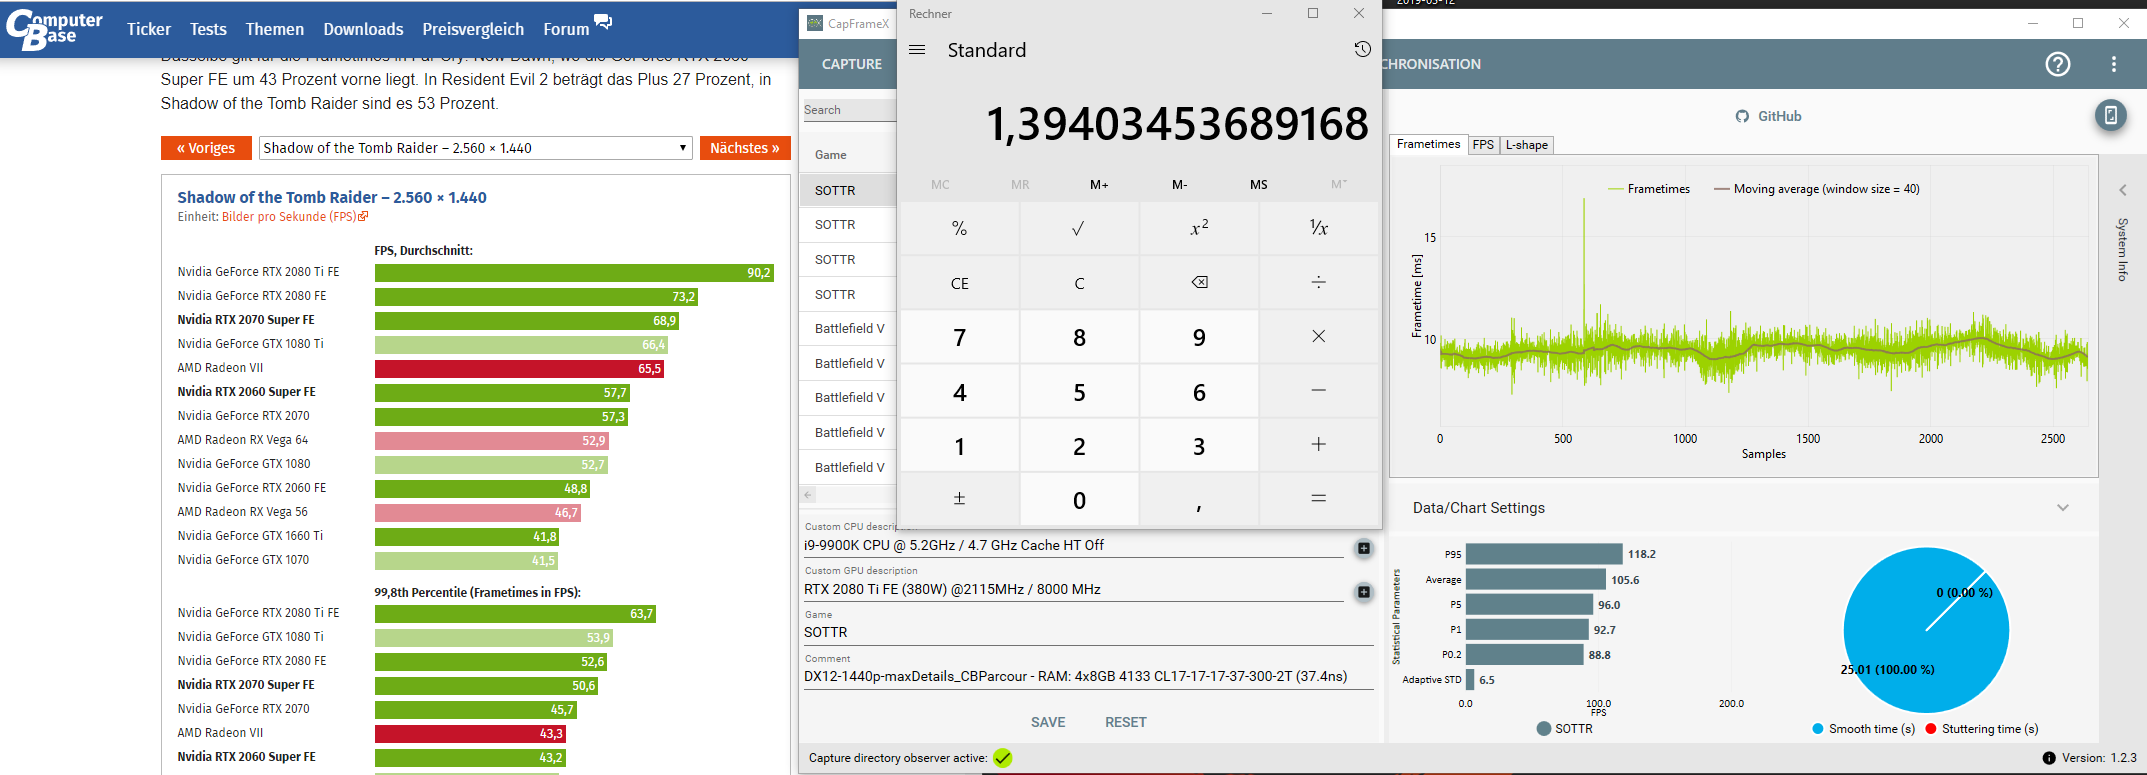Click the divide operator key

click(x=1318, y=283)
